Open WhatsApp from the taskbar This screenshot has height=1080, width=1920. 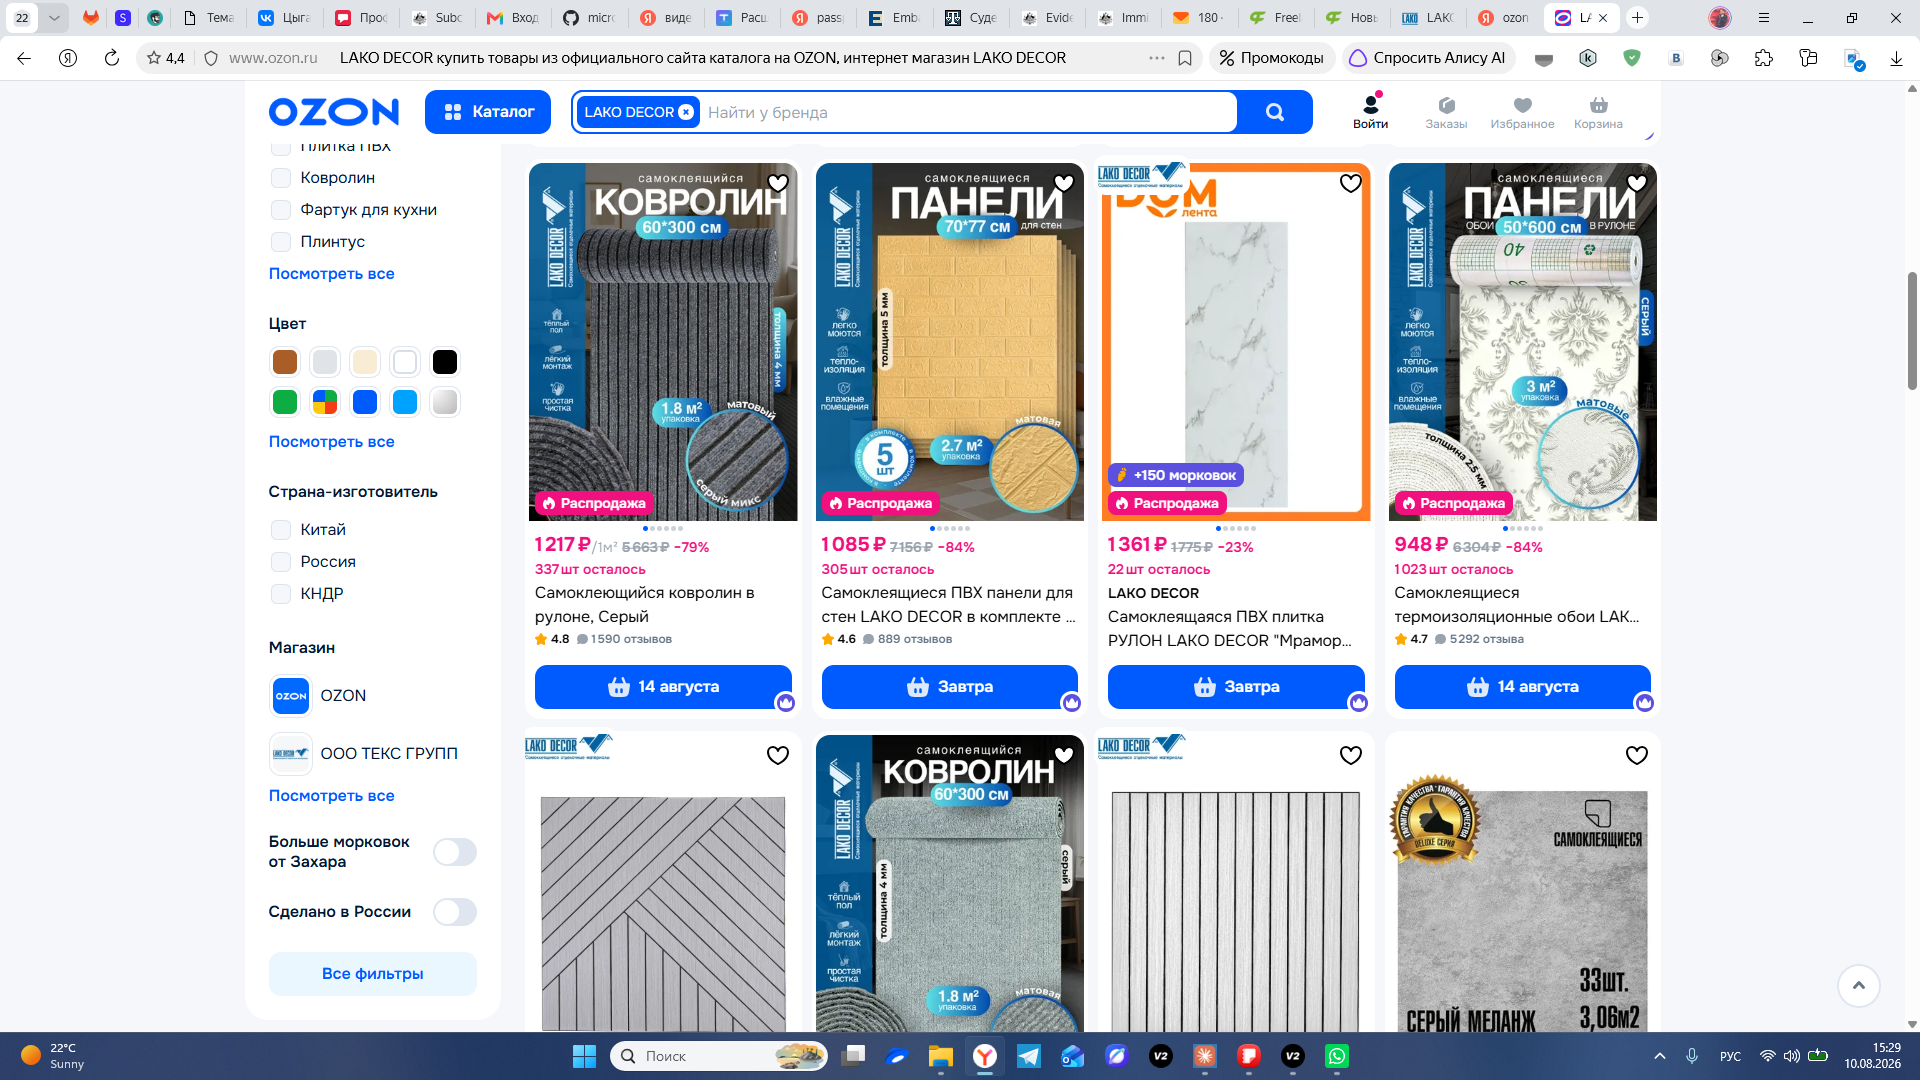click(x=1337, y=1056)
